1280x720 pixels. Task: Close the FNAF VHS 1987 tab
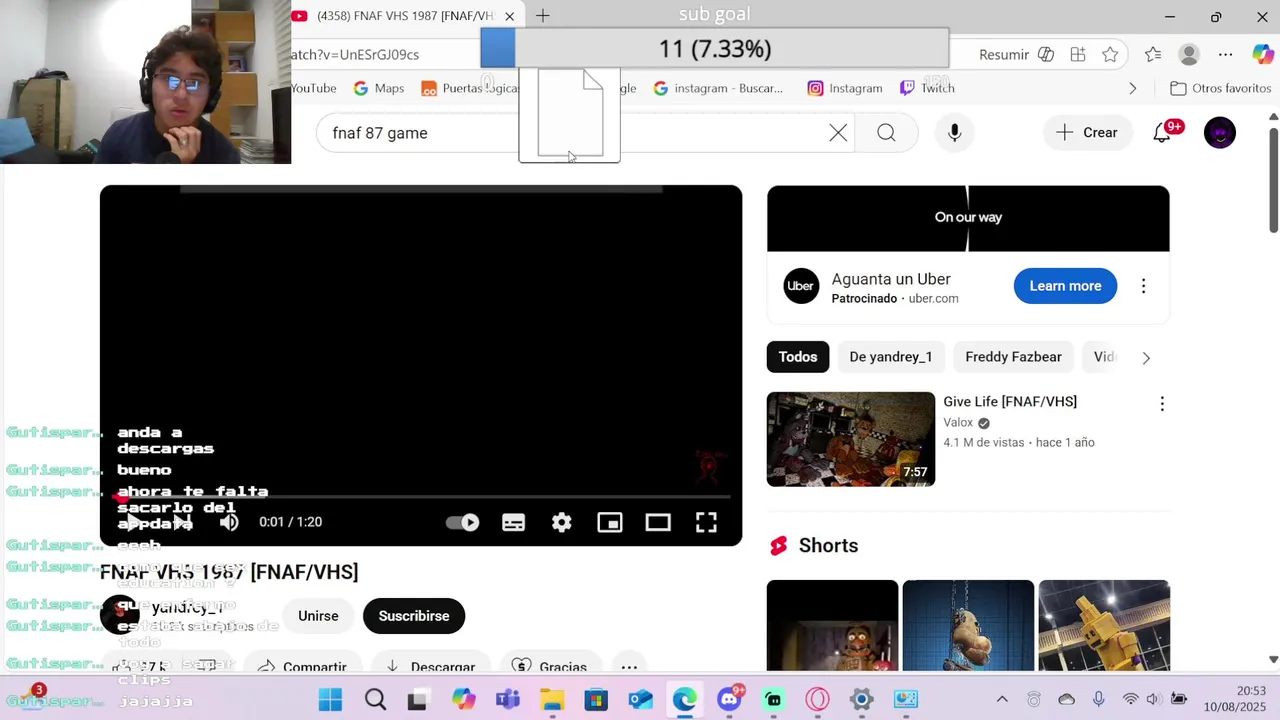(509, 16)
